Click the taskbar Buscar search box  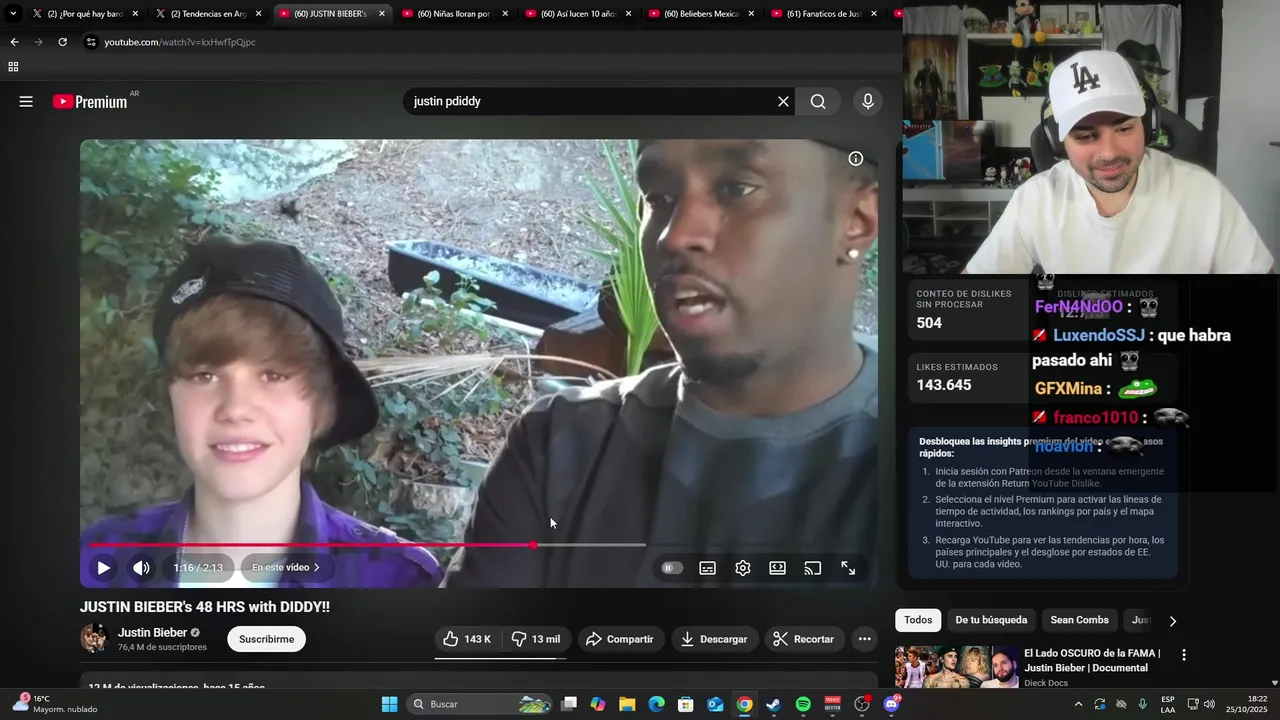[x=481, y=704]
